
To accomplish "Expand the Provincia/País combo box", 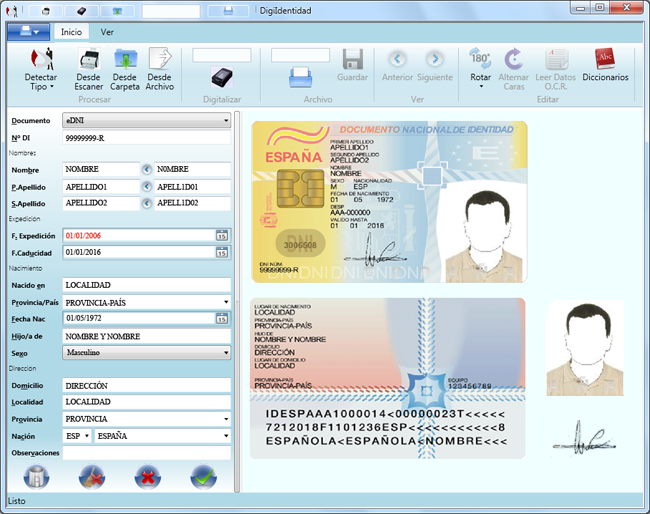I will pos(226,302).
